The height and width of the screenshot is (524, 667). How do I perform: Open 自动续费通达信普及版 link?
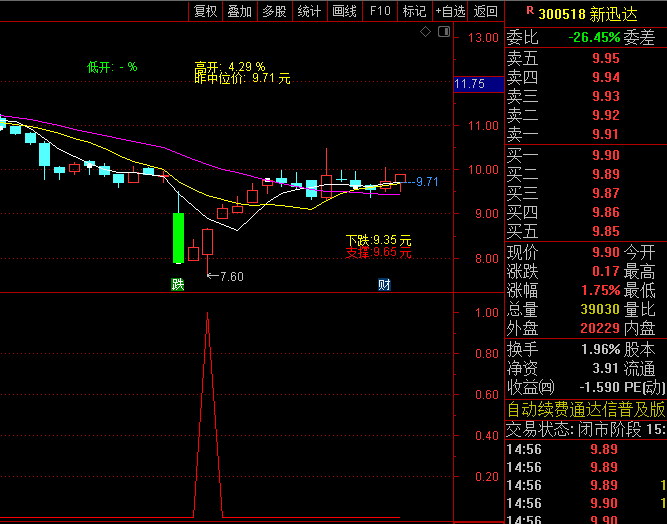tap(586, 410)
